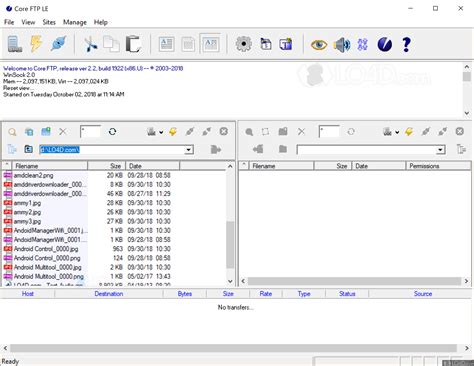Click the local filter input field
Viewport: 474px width, 366px height.
click(x=90, y=132)
